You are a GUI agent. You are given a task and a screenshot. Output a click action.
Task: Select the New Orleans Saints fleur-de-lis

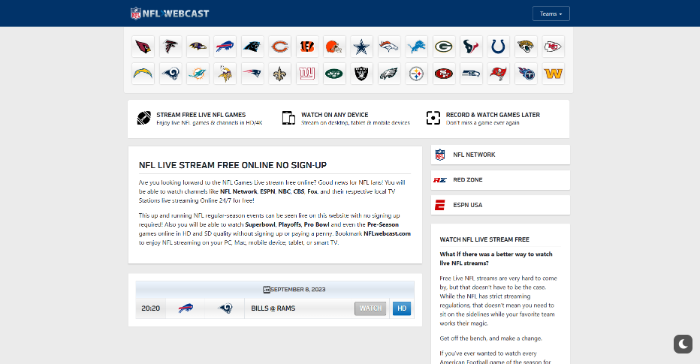coord(280,74)
